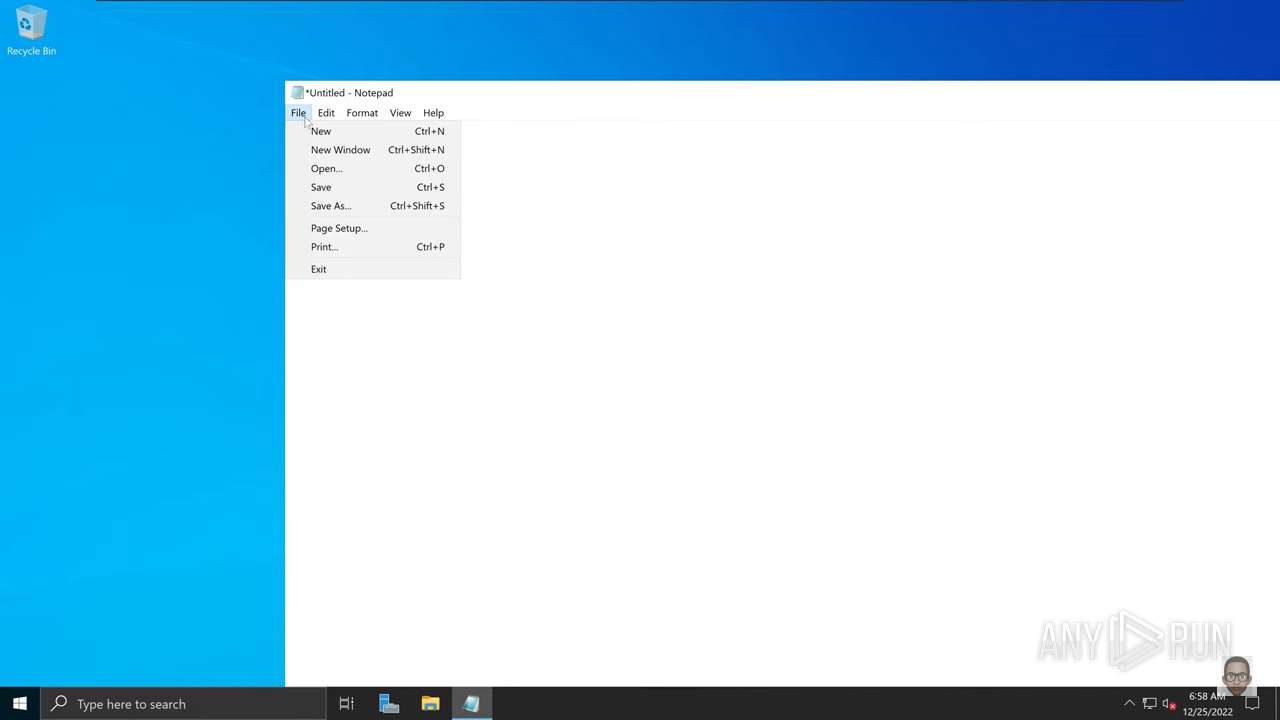This screenshot has height=720, width=1280.
Task: Open the notification center icon
Action: point(1252,704)
